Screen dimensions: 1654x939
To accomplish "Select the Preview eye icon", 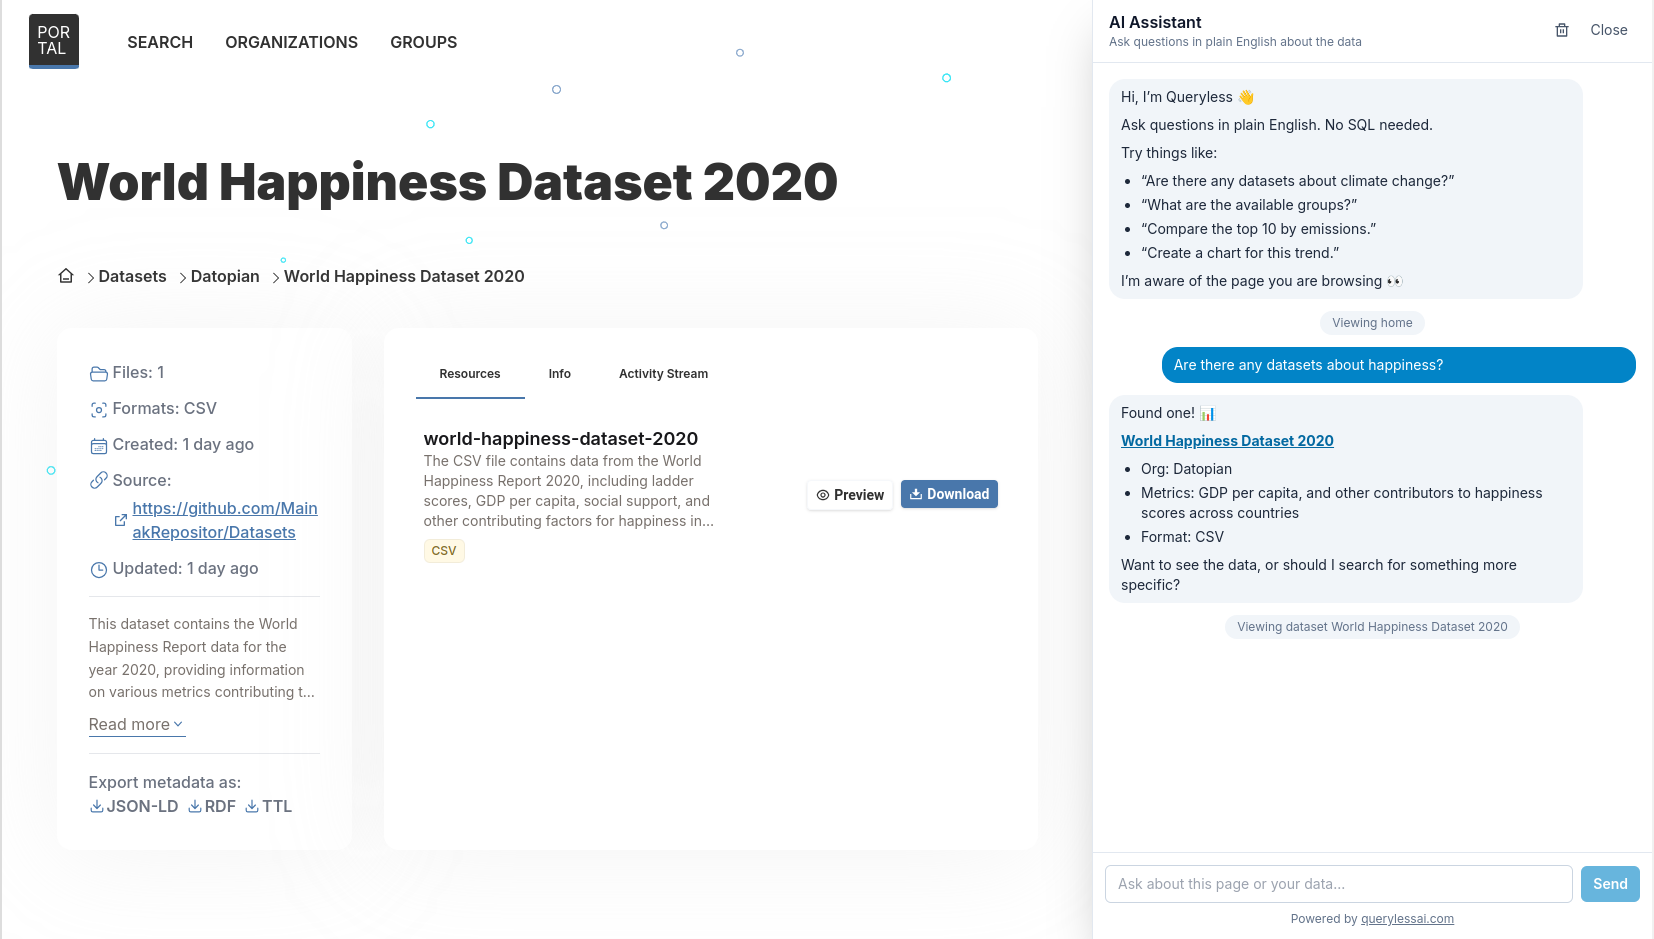I will coord(822,495).
